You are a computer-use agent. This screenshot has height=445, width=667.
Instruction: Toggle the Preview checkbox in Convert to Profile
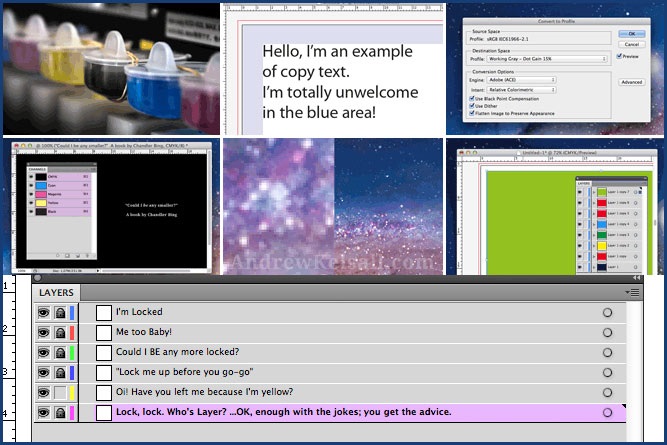(x=622, y=57)
